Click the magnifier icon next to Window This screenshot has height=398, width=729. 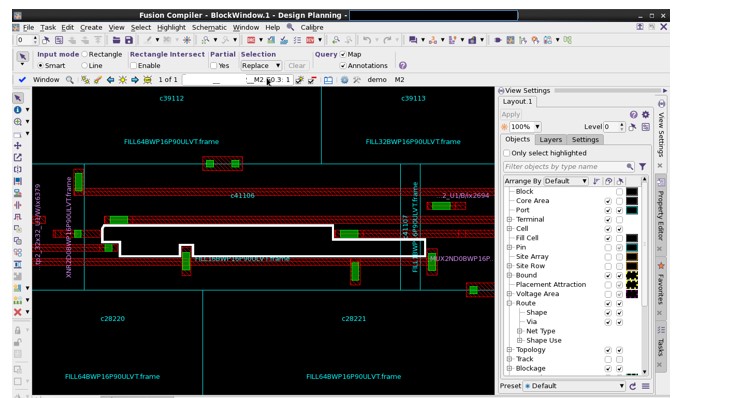coord(69,80)
